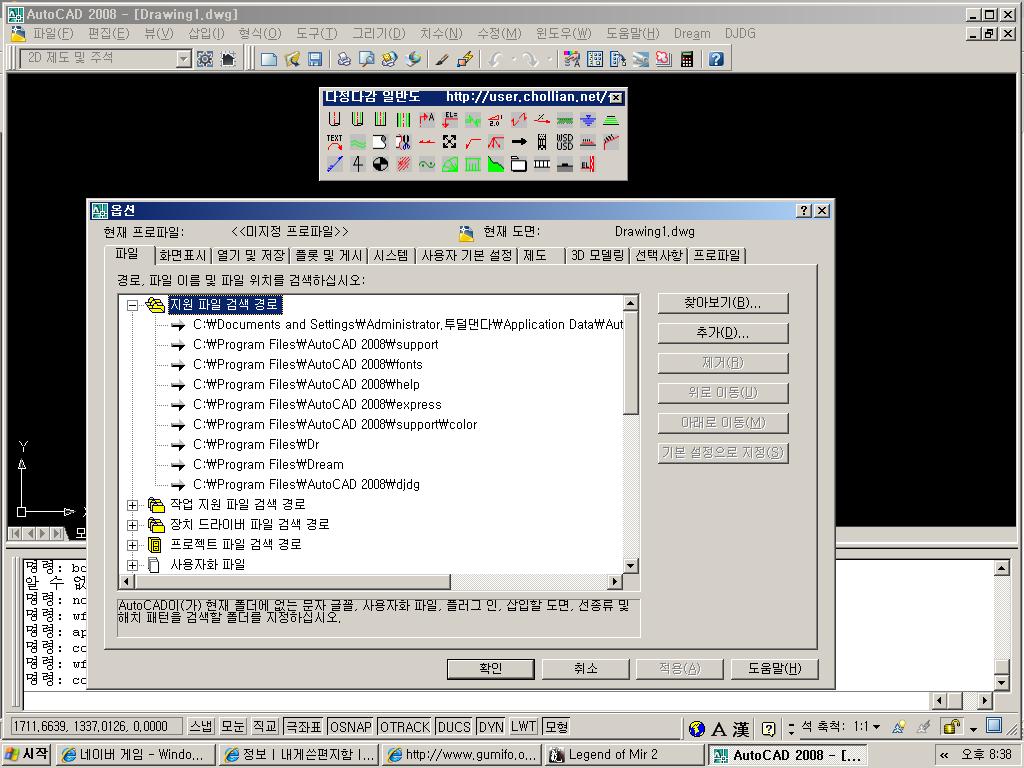Click the 추가(D)... button
Image resolution: width=1024 pixels, height=768 pixels.
[x=723, y=333]
